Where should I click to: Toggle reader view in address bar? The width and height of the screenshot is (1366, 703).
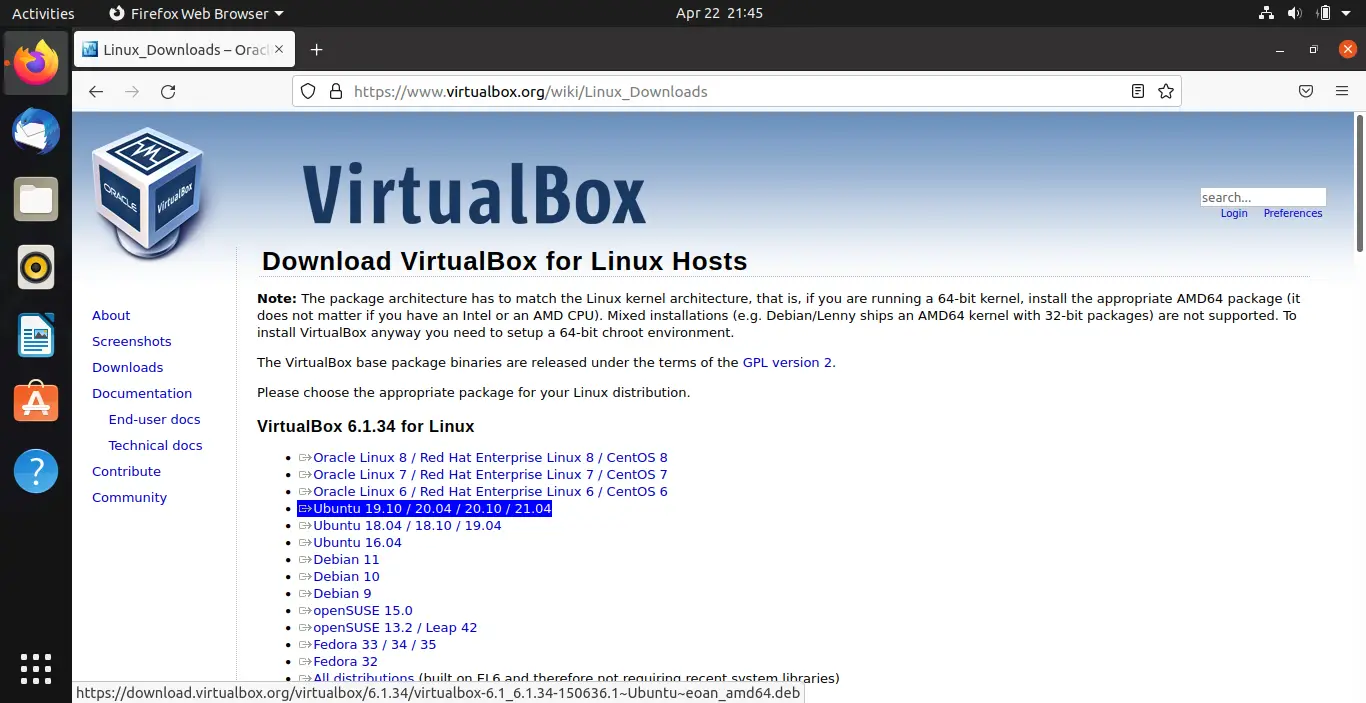[1138, 91]
